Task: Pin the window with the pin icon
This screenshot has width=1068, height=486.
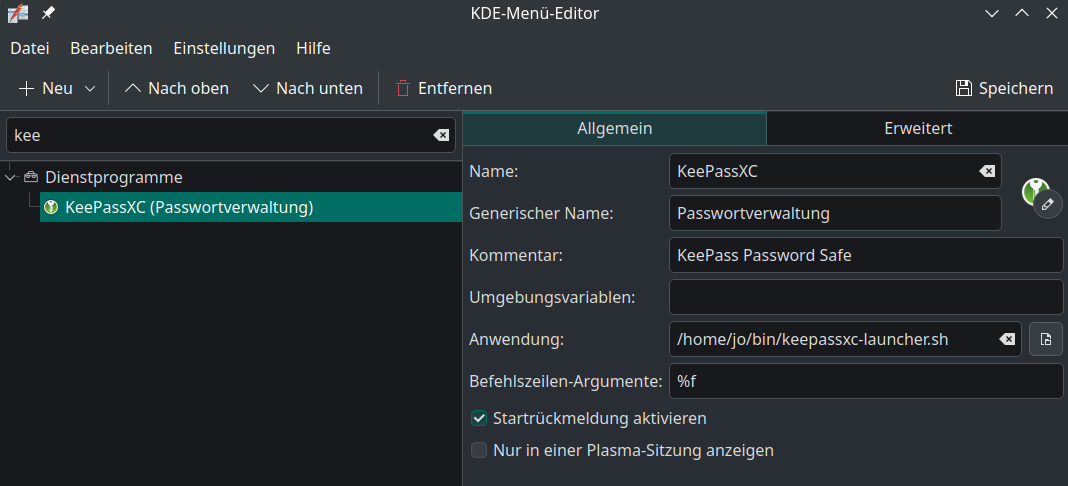Action: pyautogui.click(x=48, y=14)
